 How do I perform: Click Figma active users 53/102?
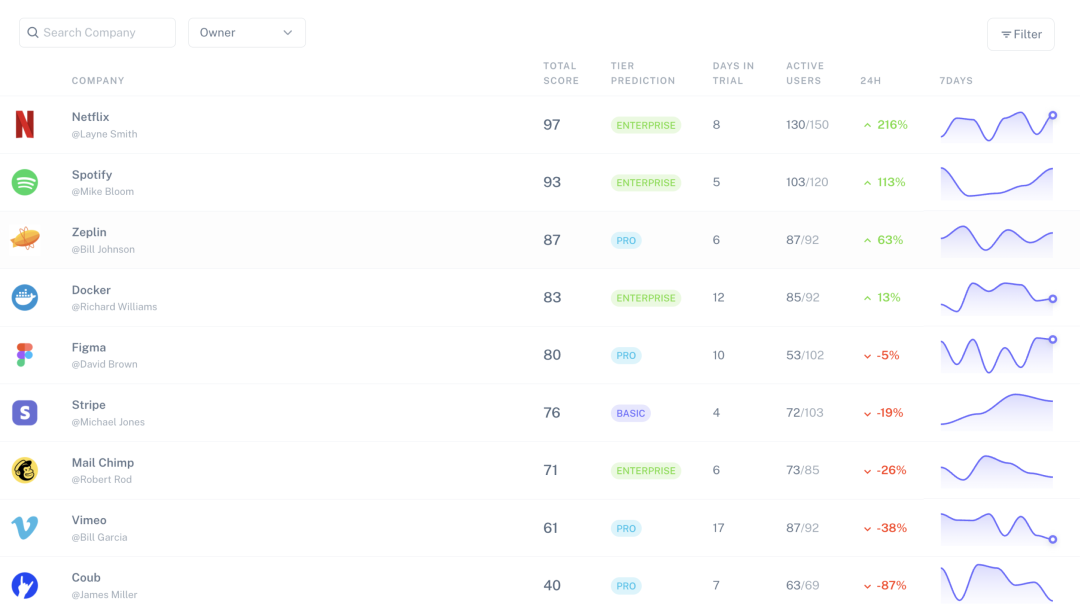pyautogui.click(x=805, y=355)
